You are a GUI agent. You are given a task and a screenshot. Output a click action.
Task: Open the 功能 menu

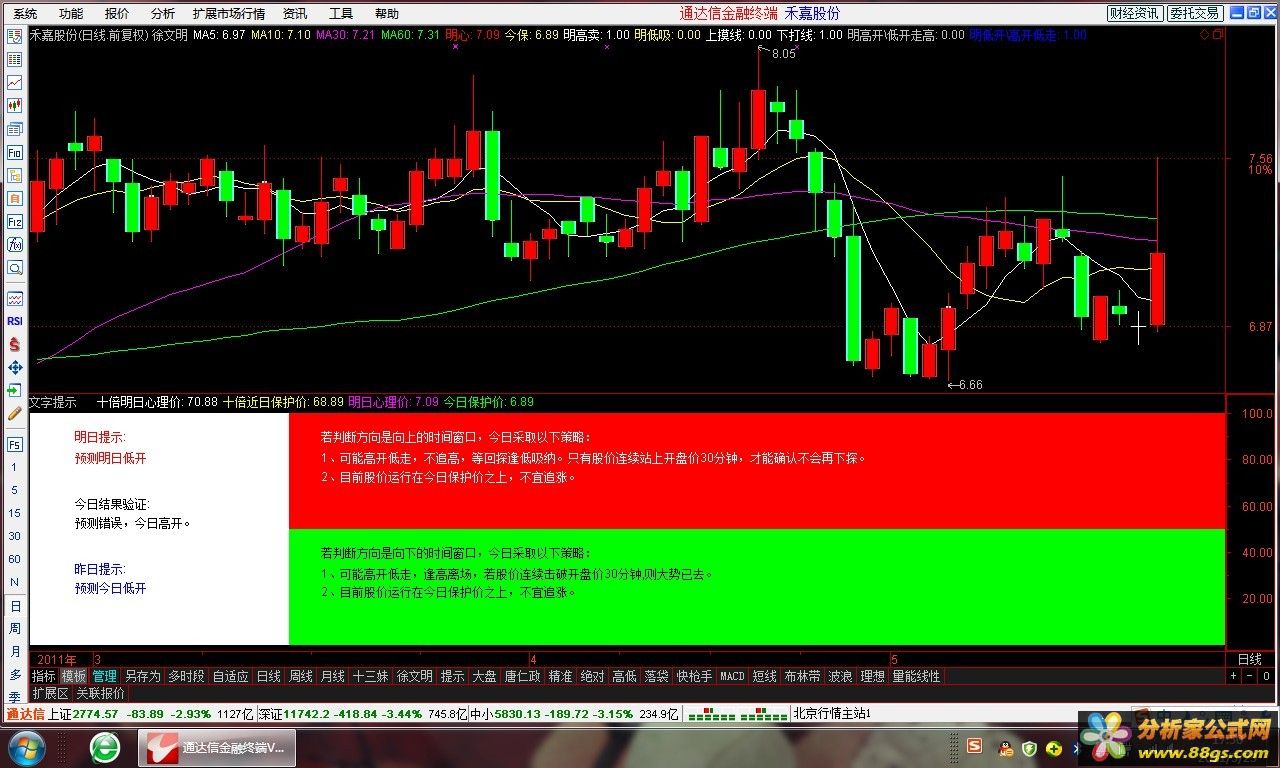tap(71, 14)
